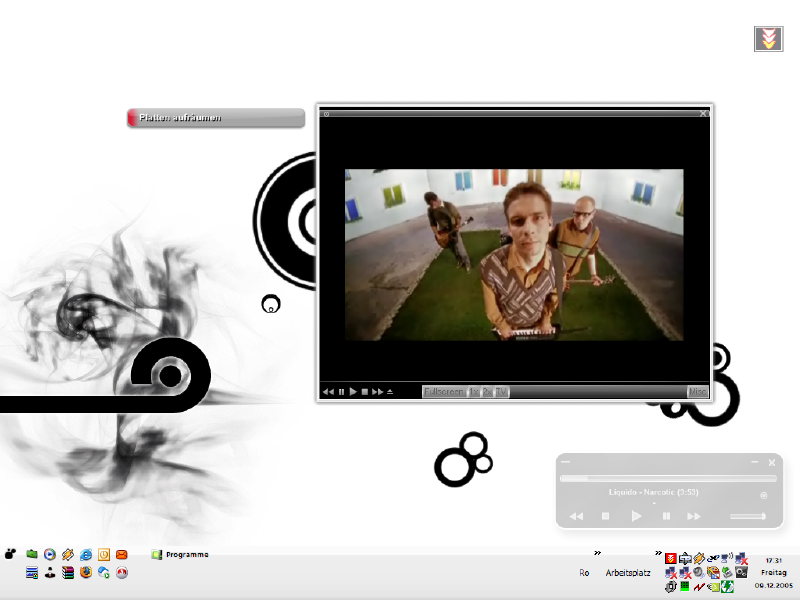Screen dimensions: 800x600
Task: Start playback in the video player window
Action: pyautogui.click(x=353, y=392)
